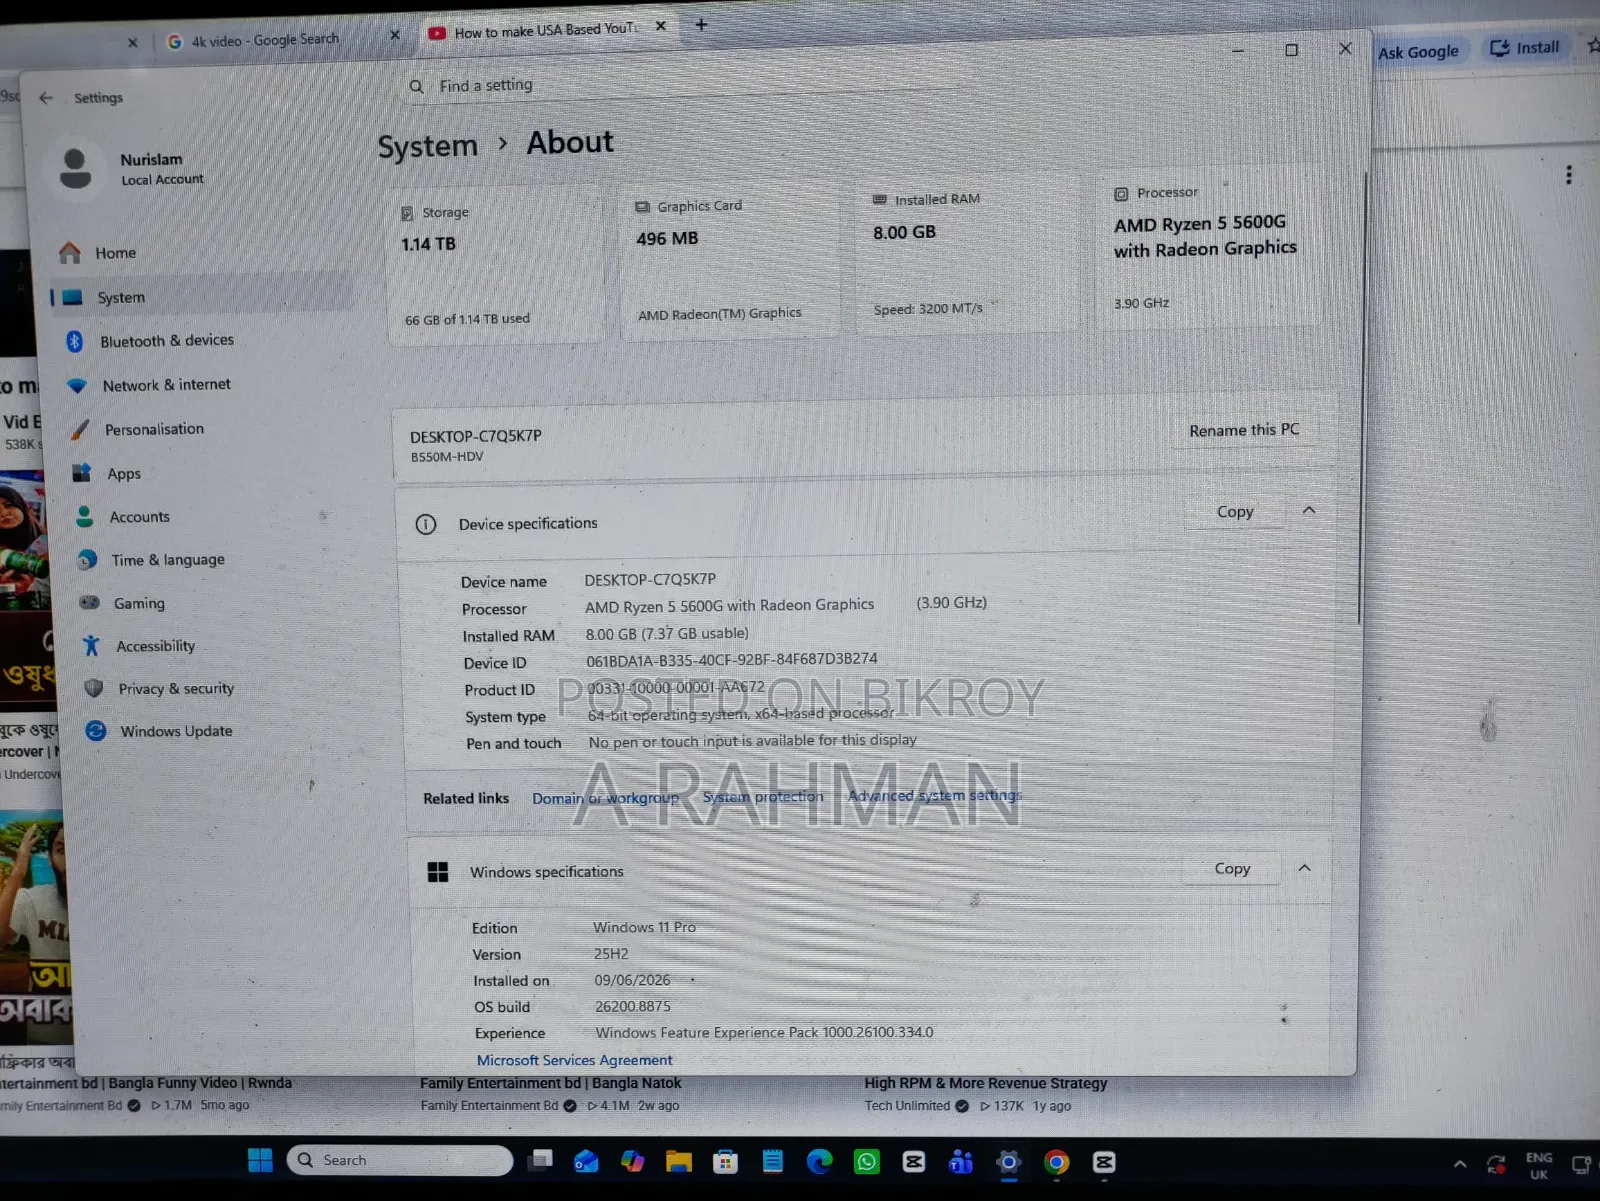Click the Ask Google button in Chrome
This screenshot has width=1600, height=1201.
click(1418, 52)
